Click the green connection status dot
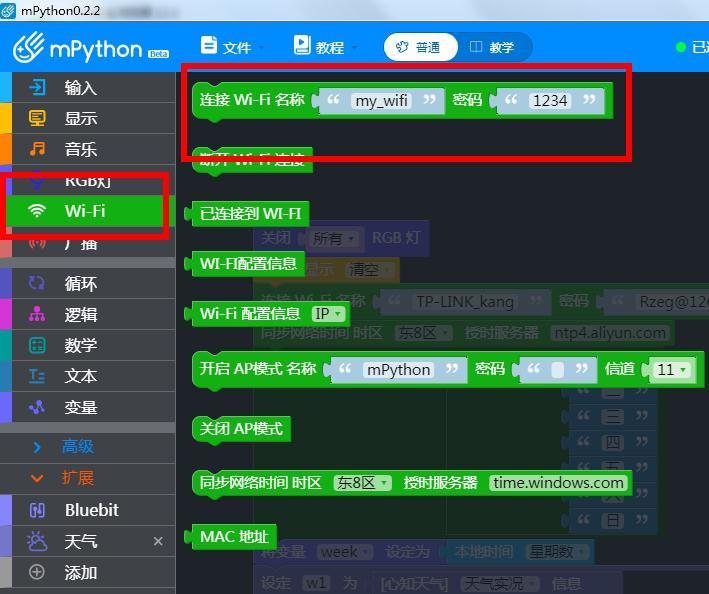 (680, 47)
